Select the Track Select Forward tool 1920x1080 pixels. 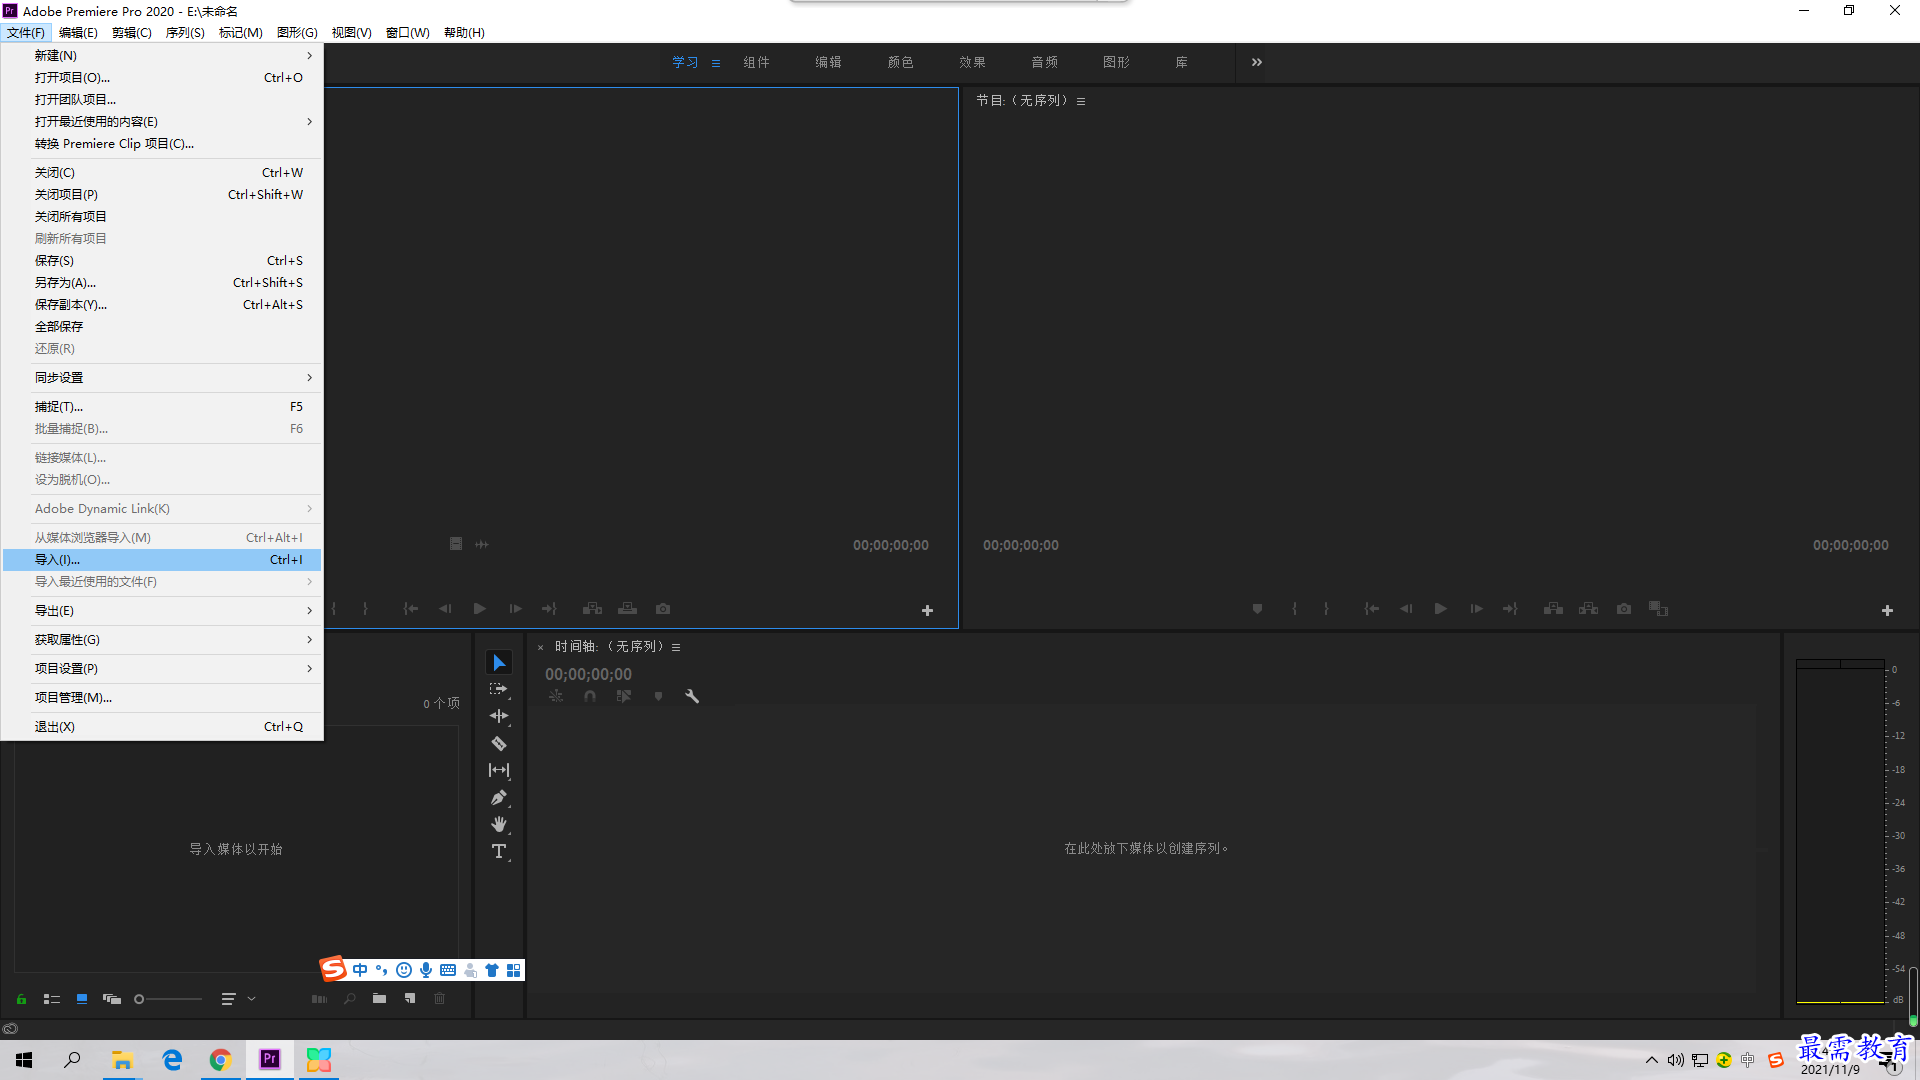click(499, 690)
